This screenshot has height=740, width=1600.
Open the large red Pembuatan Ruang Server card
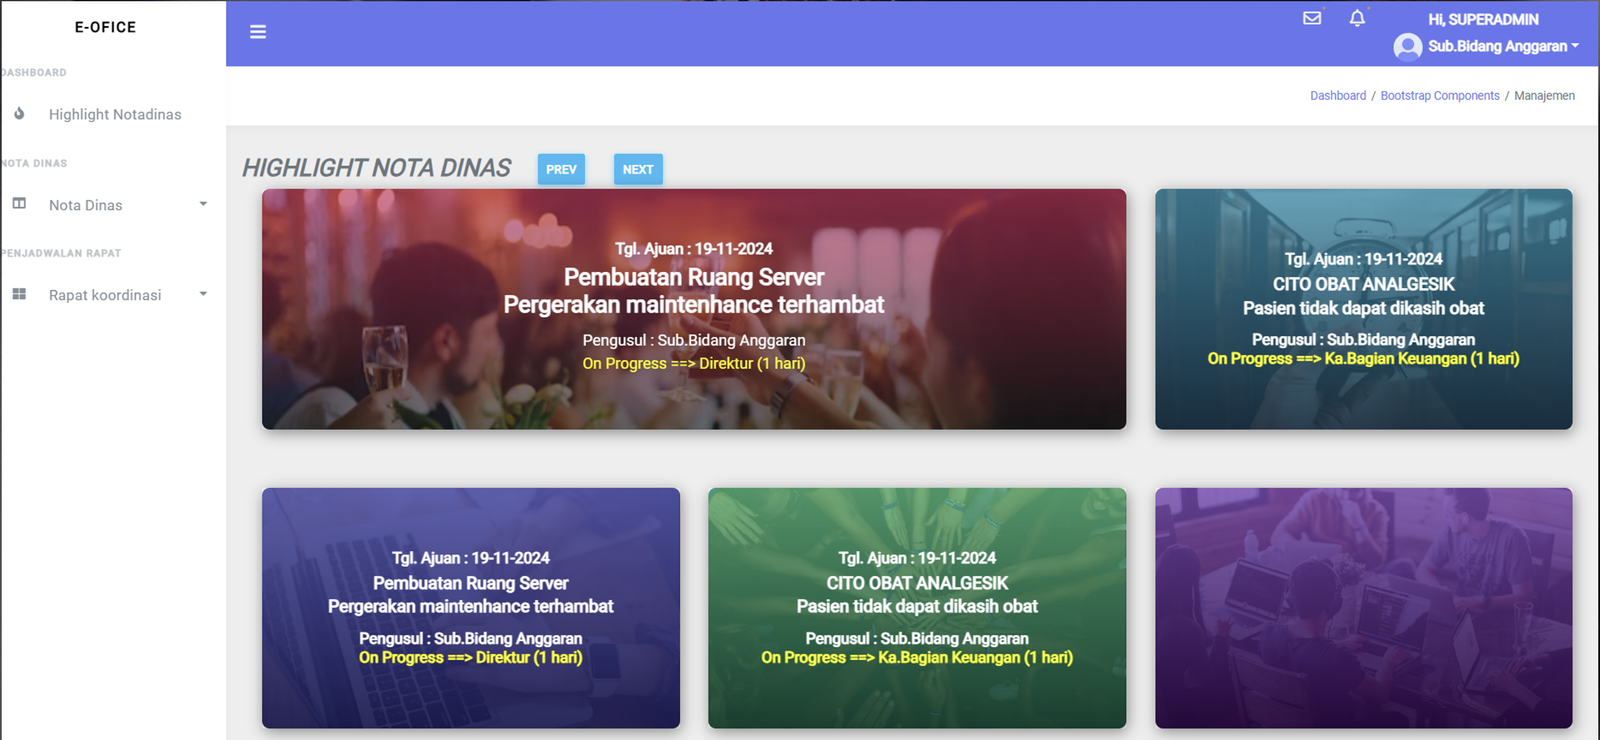(x=693, y=309)
